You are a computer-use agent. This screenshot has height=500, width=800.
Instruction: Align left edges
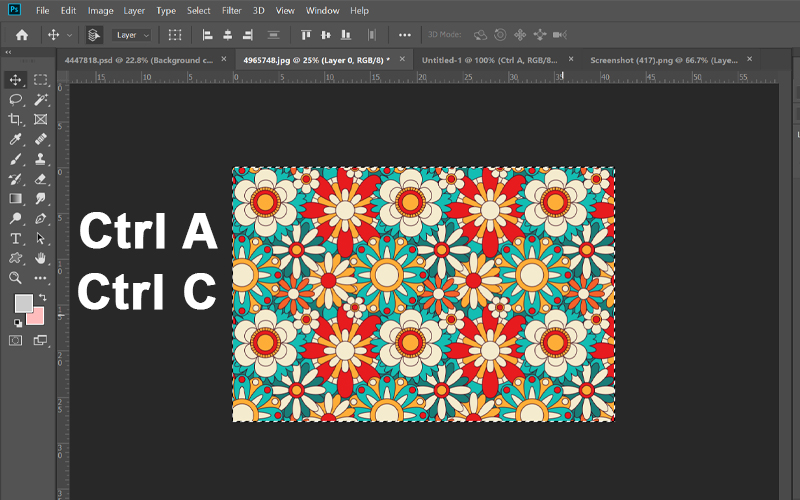pos(207,35)
